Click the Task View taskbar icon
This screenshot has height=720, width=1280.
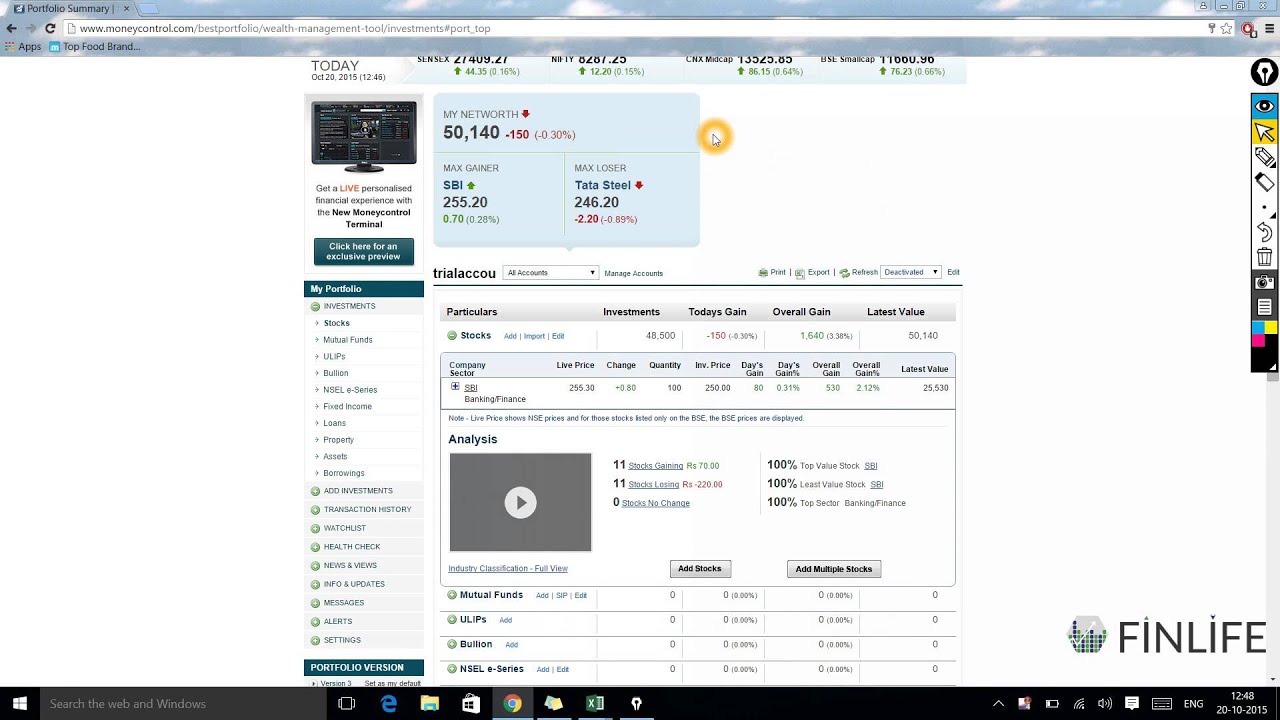point(346,704)
